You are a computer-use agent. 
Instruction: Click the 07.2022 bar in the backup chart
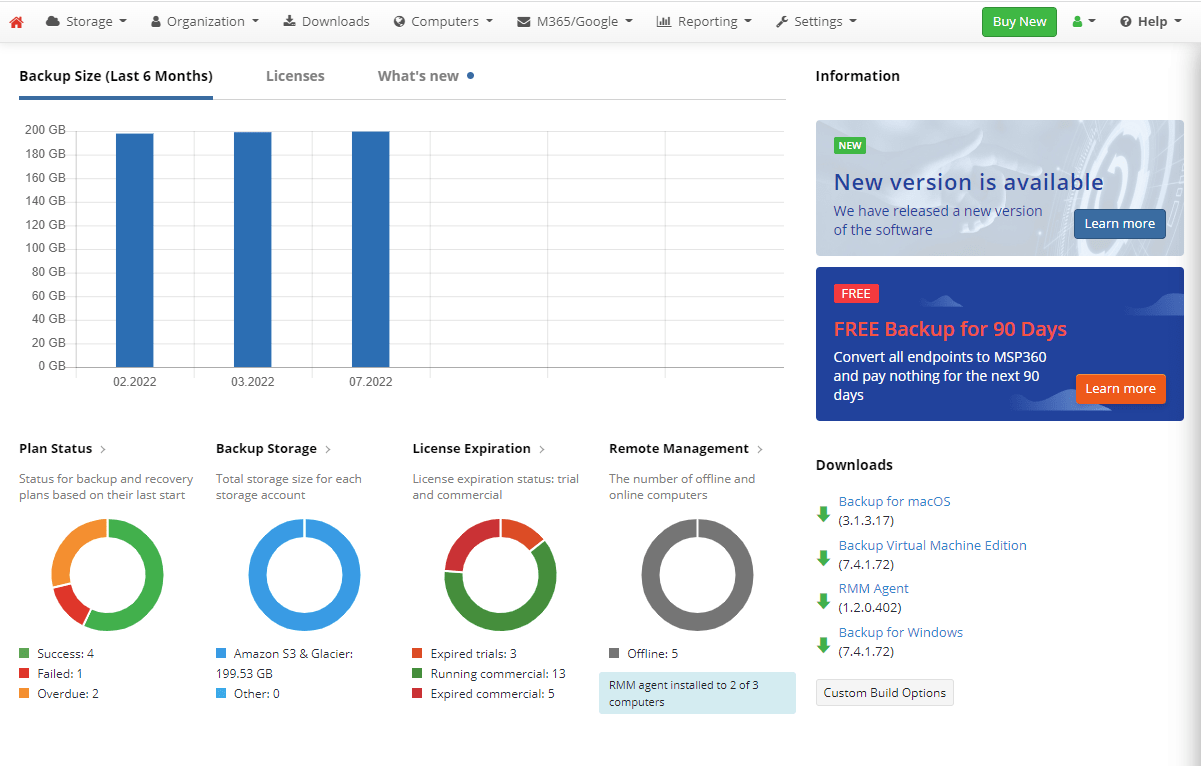370,250
